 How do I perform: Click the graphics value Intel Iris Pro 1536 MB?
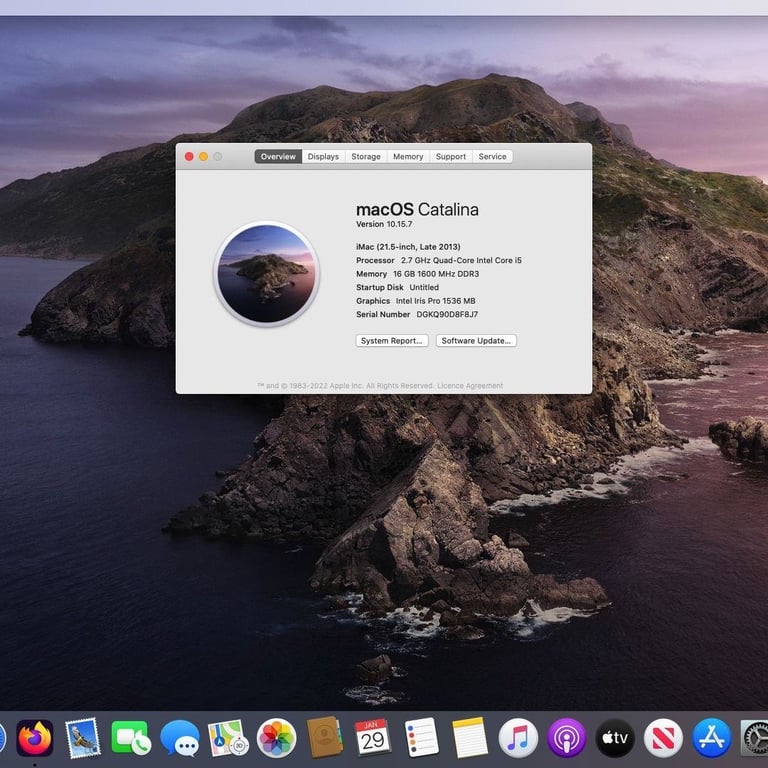(435, 301)
